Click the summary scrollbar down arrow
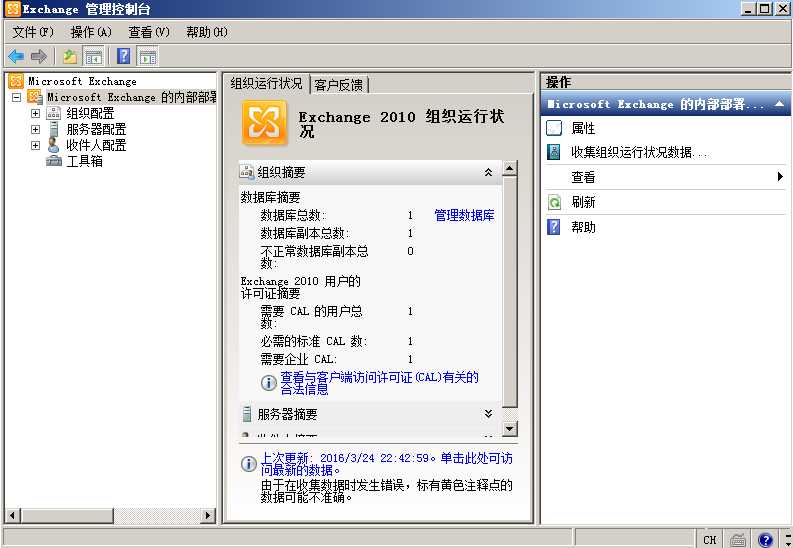793x548 pixels. 510,429
